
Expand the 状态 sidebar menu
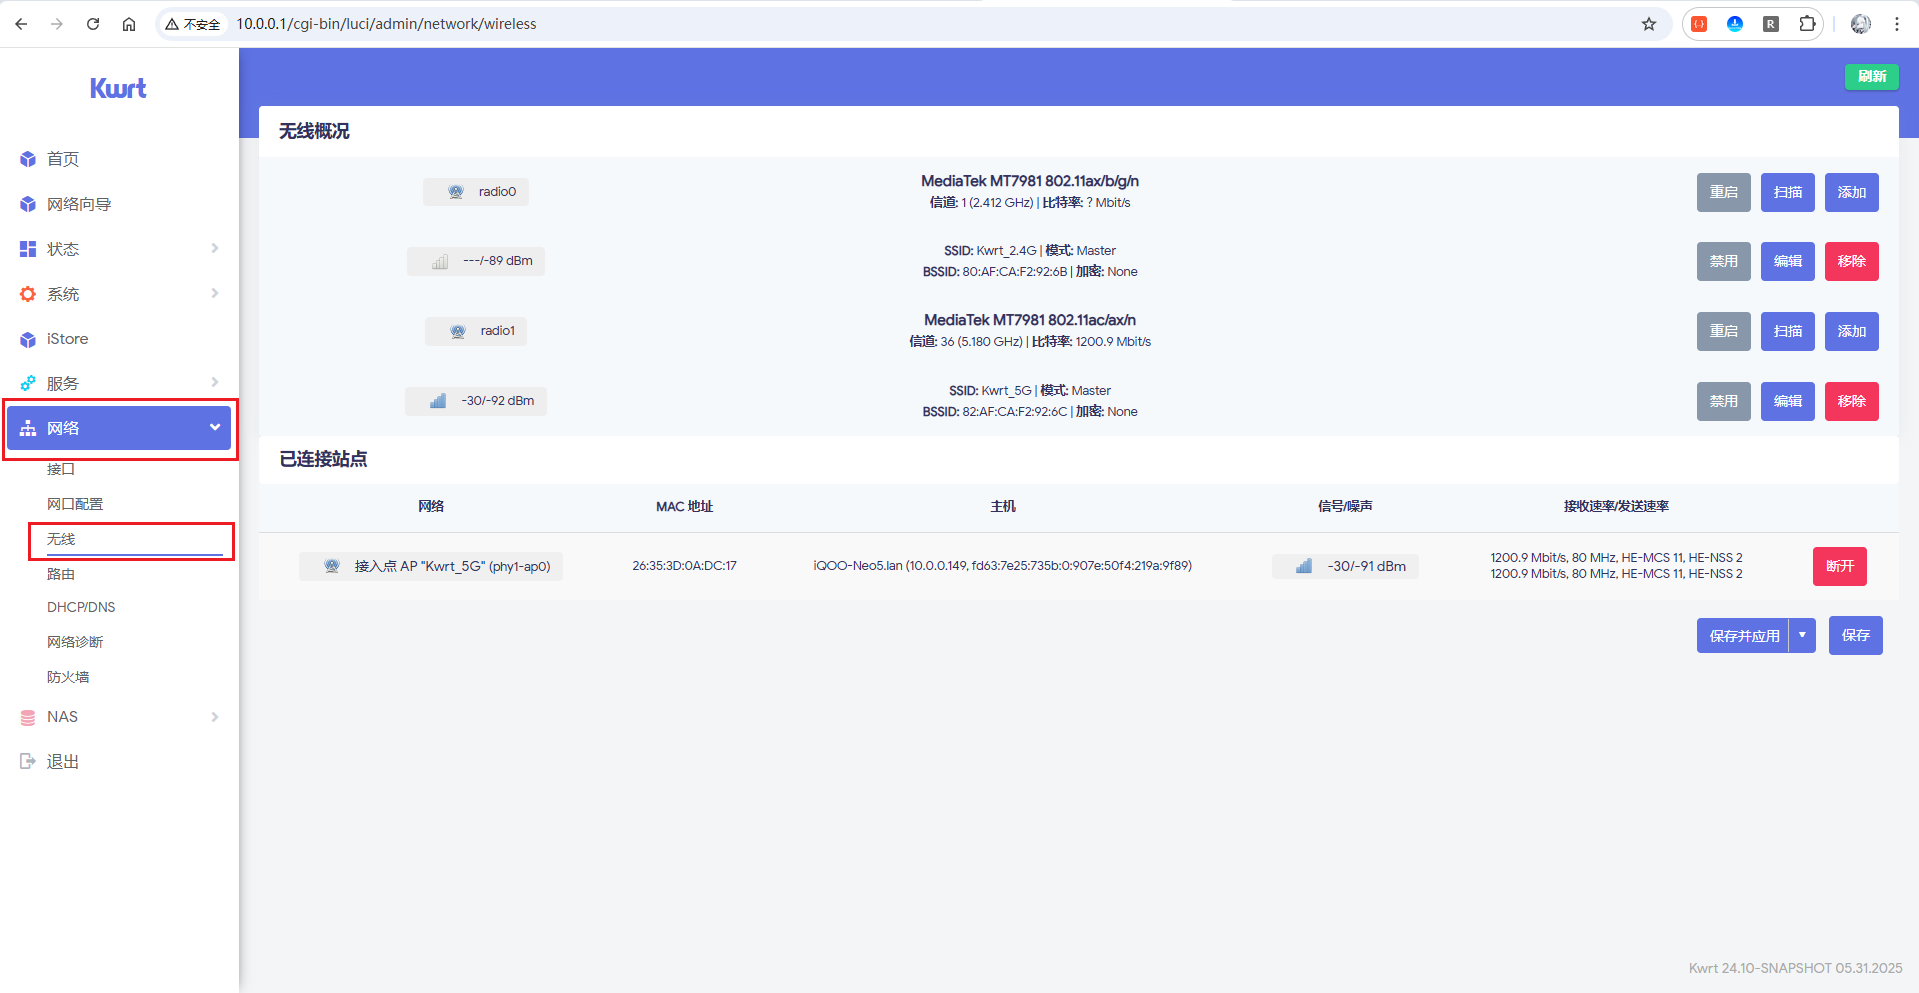120,249
